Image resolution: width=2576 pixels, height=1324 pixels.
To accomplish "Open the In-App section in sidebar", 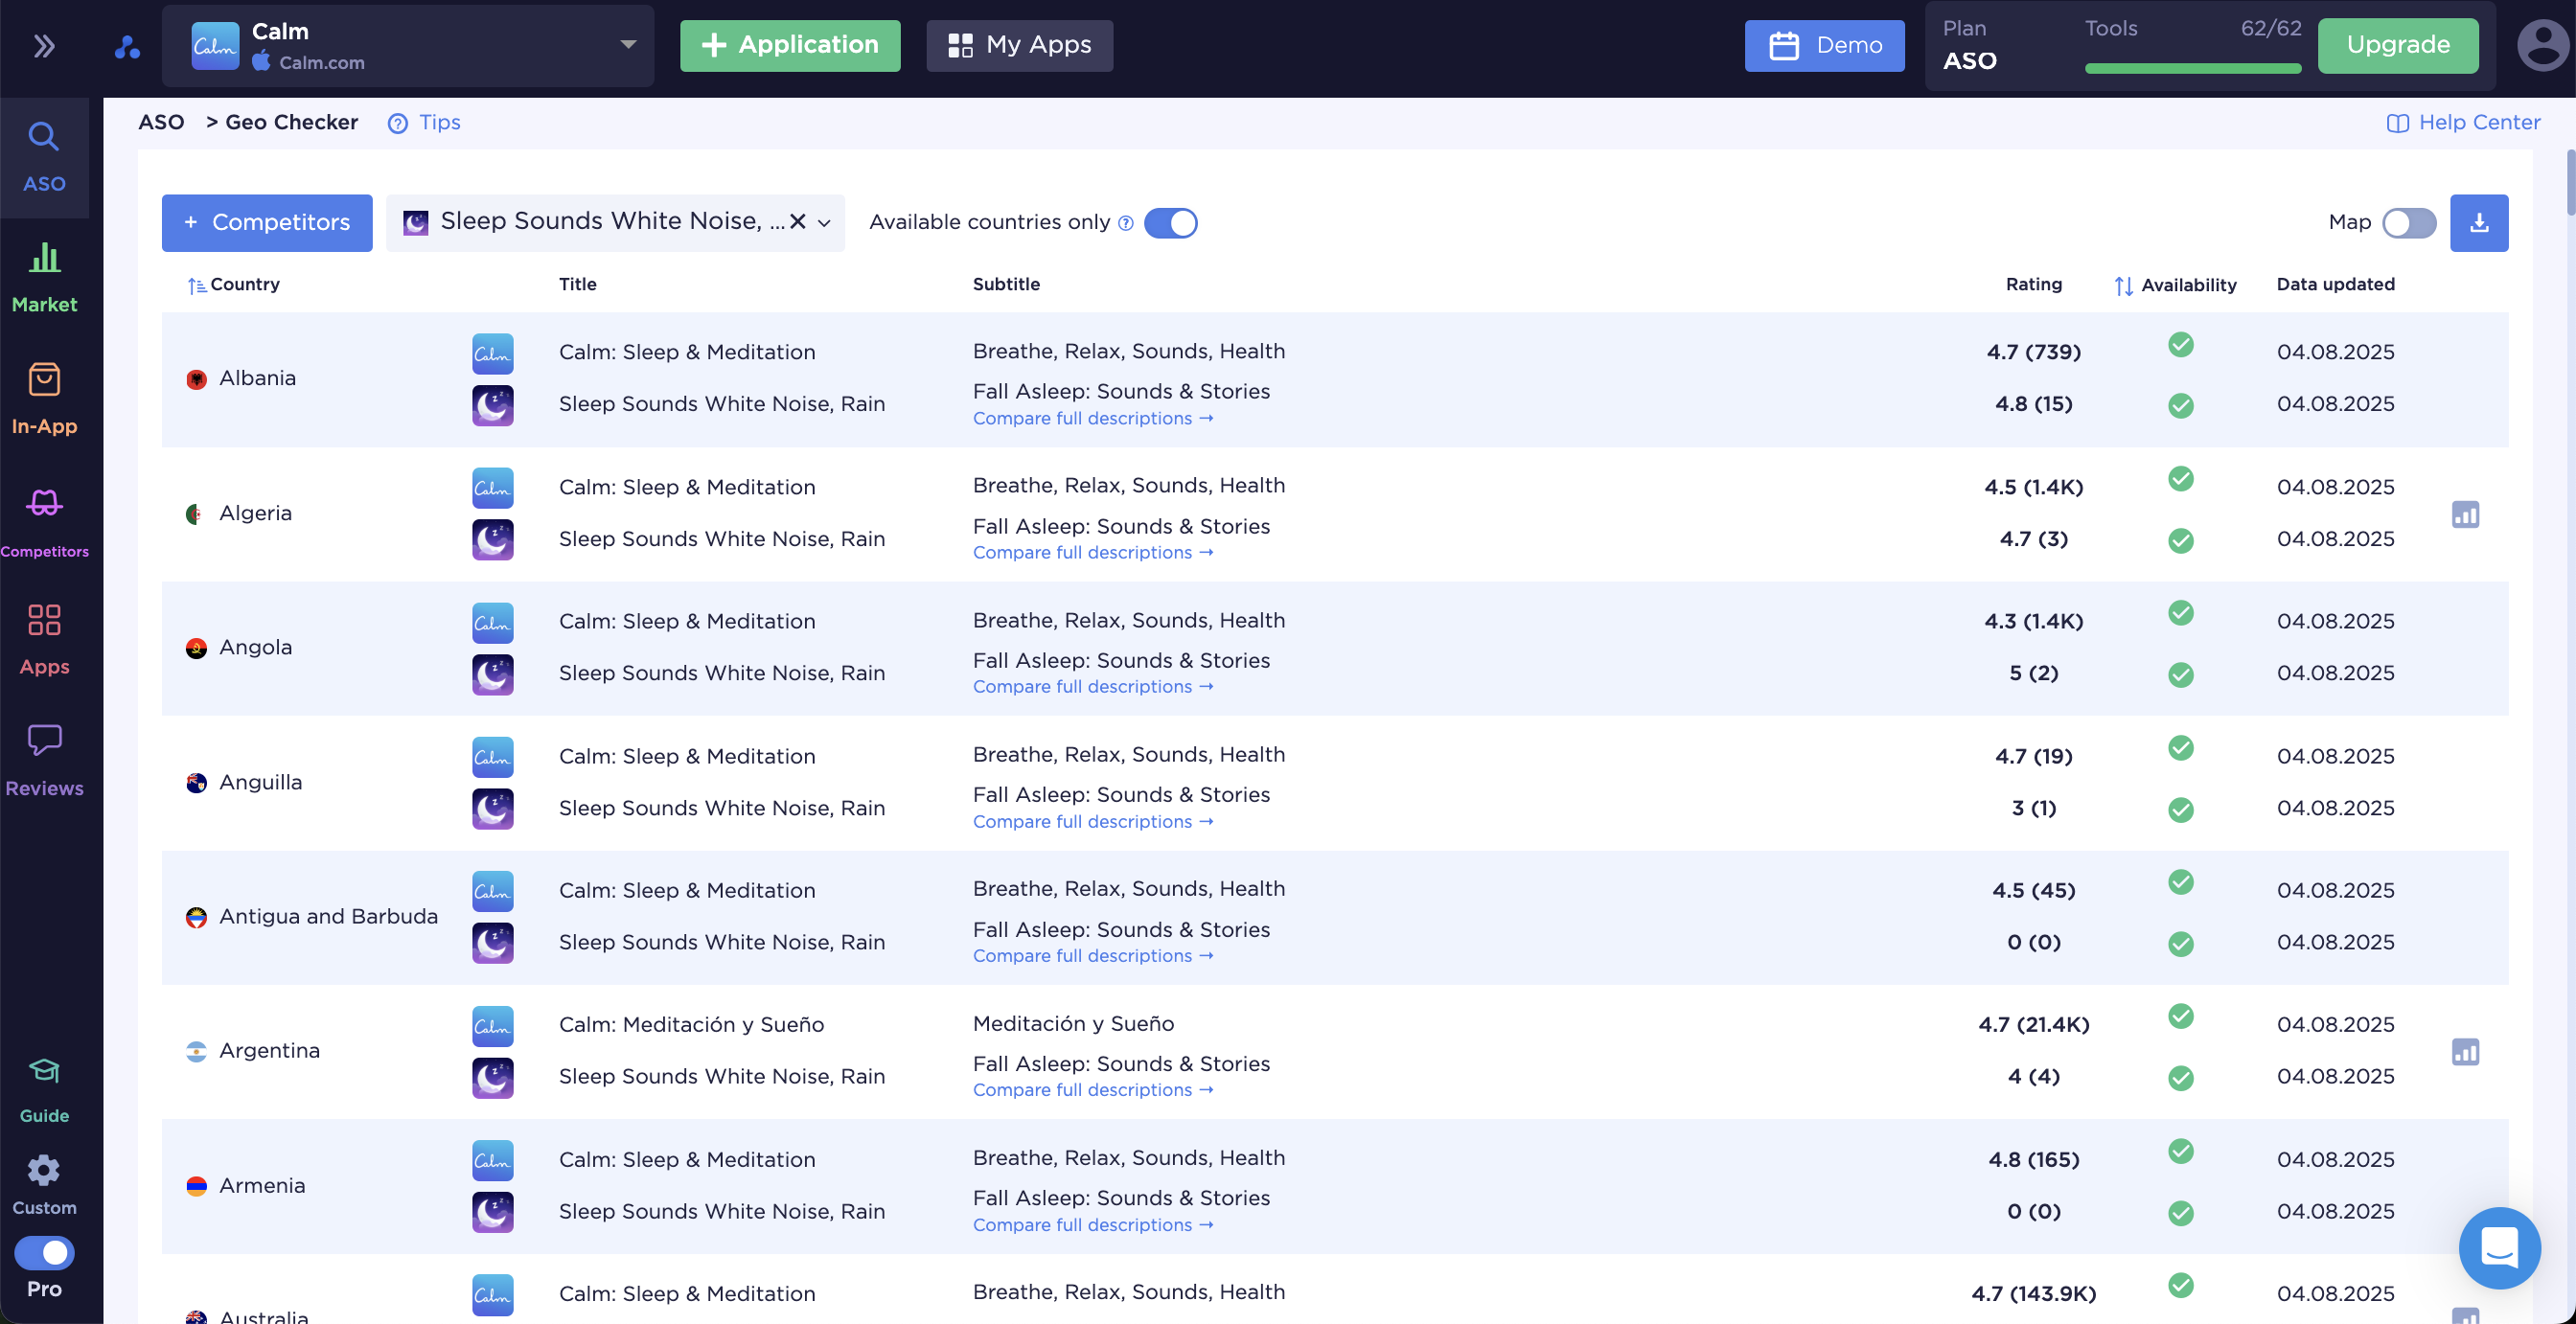I will (x=44, y=399).
